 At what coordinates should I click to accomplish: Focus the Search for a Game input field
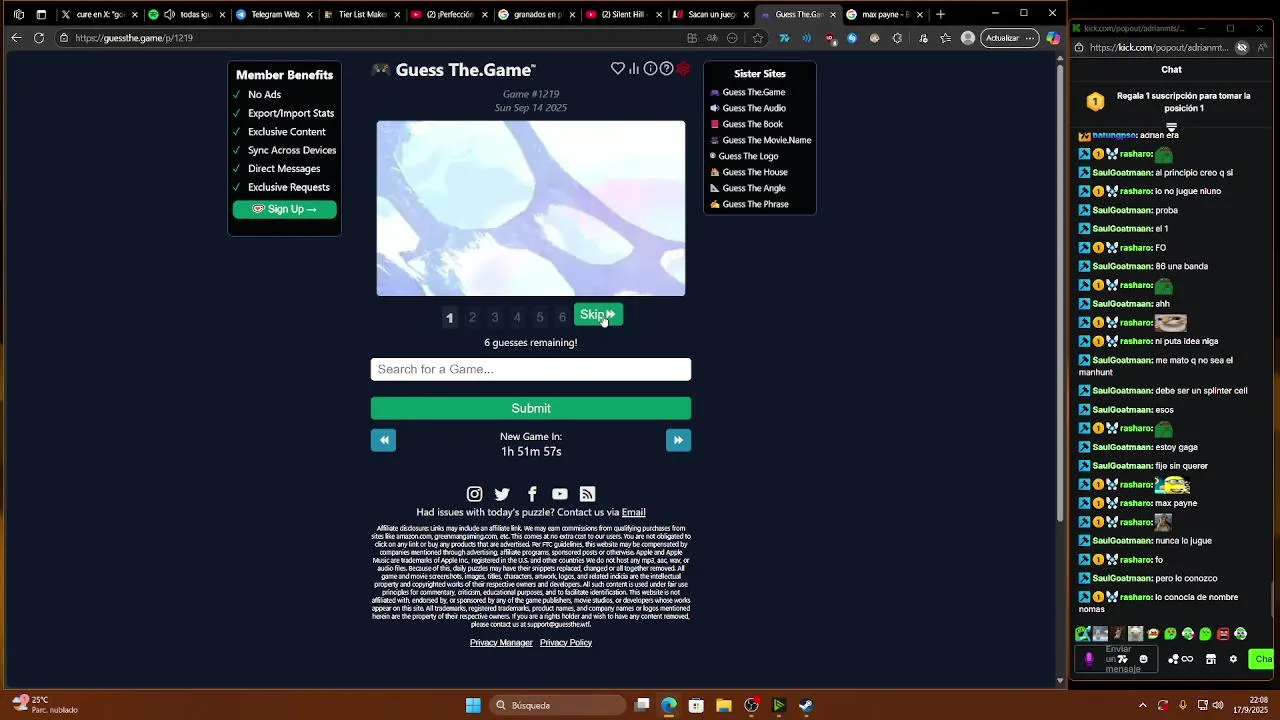[531, 370]
